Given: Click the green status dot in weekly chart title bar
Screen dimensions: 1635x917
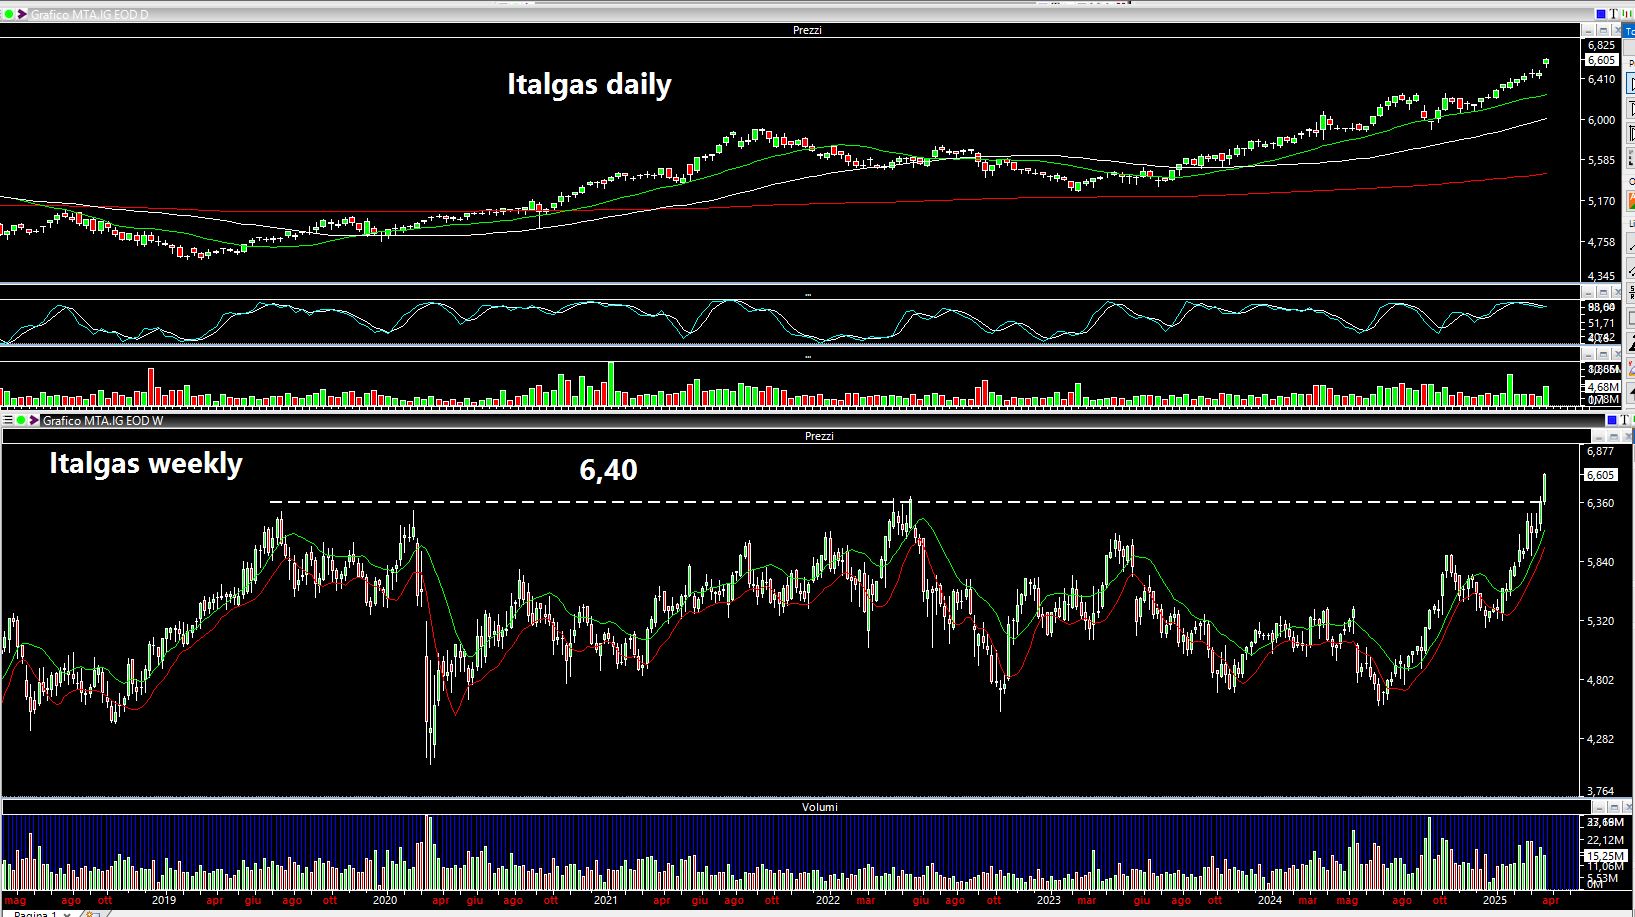Looking at the screenshot, I should pyautogui.click(x=20, y=420).
